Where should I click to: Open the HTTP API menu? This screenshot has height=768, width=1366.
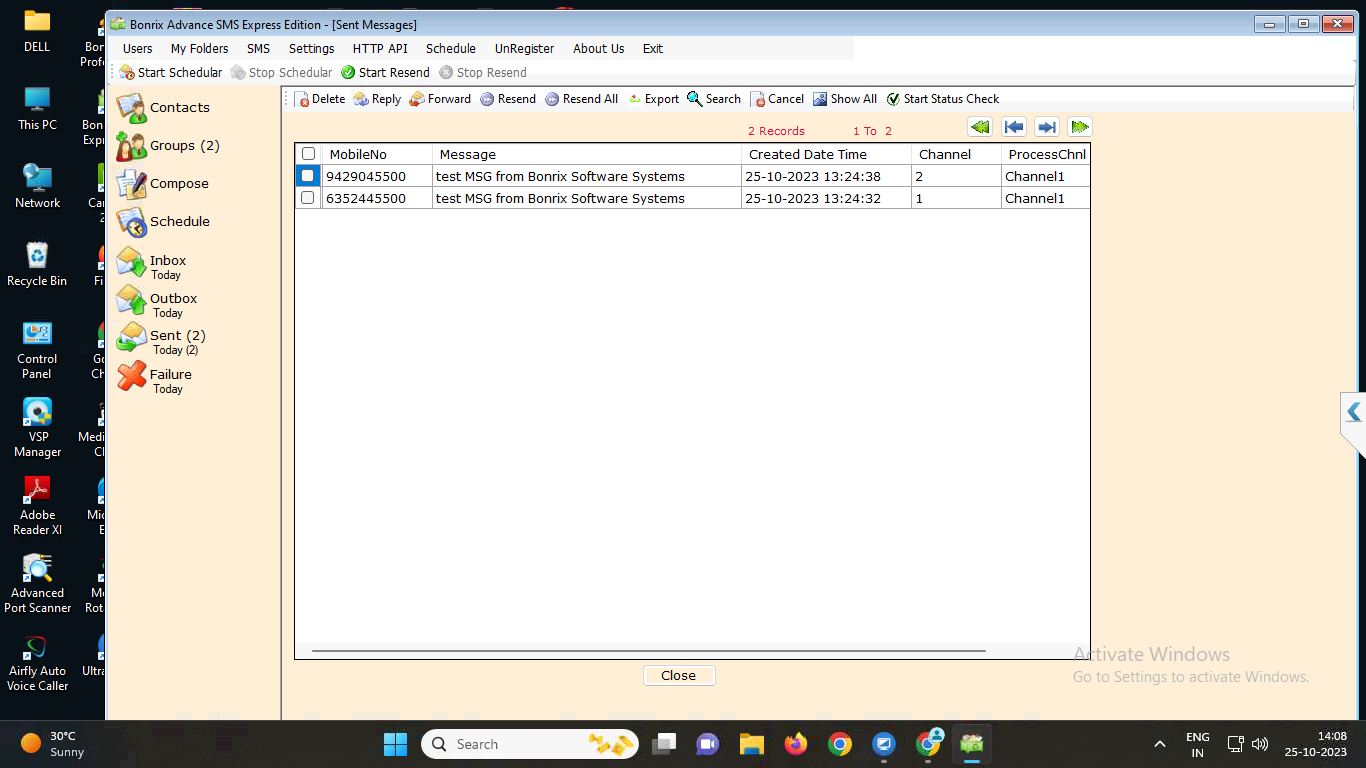(x=380, y=48)
